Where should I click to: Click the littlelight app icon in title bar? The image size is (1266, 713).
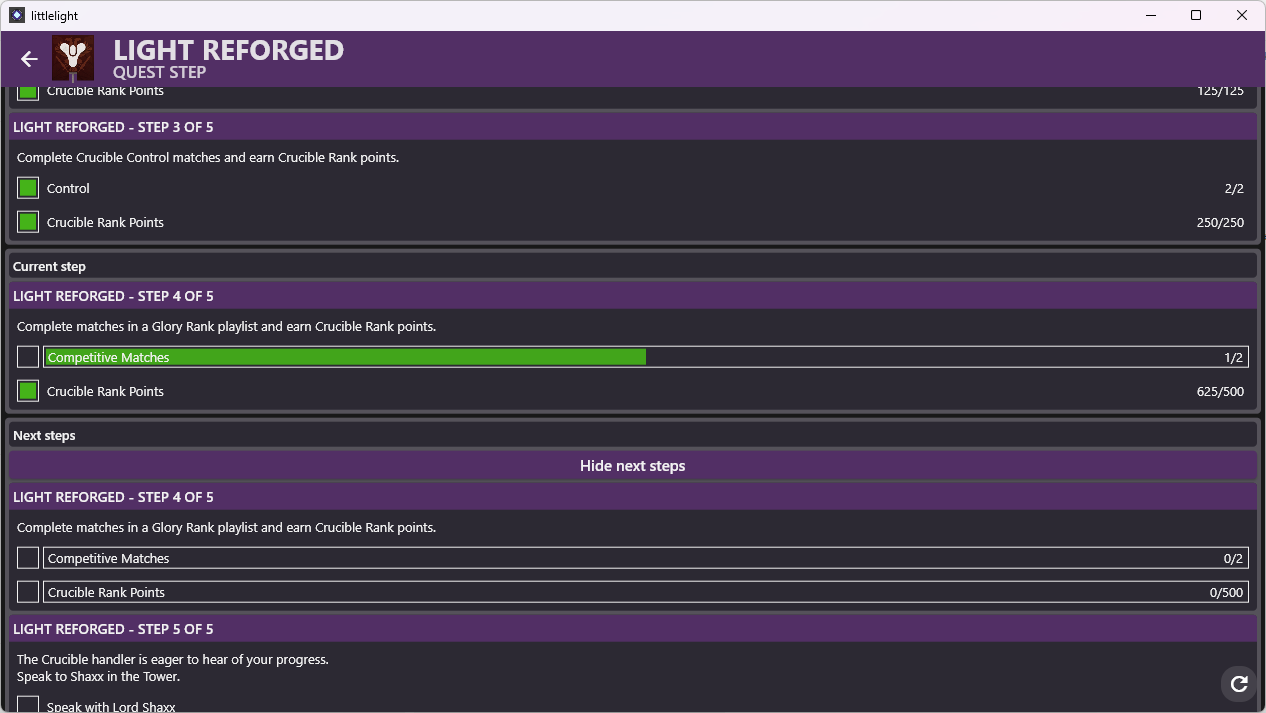point(17,15)
